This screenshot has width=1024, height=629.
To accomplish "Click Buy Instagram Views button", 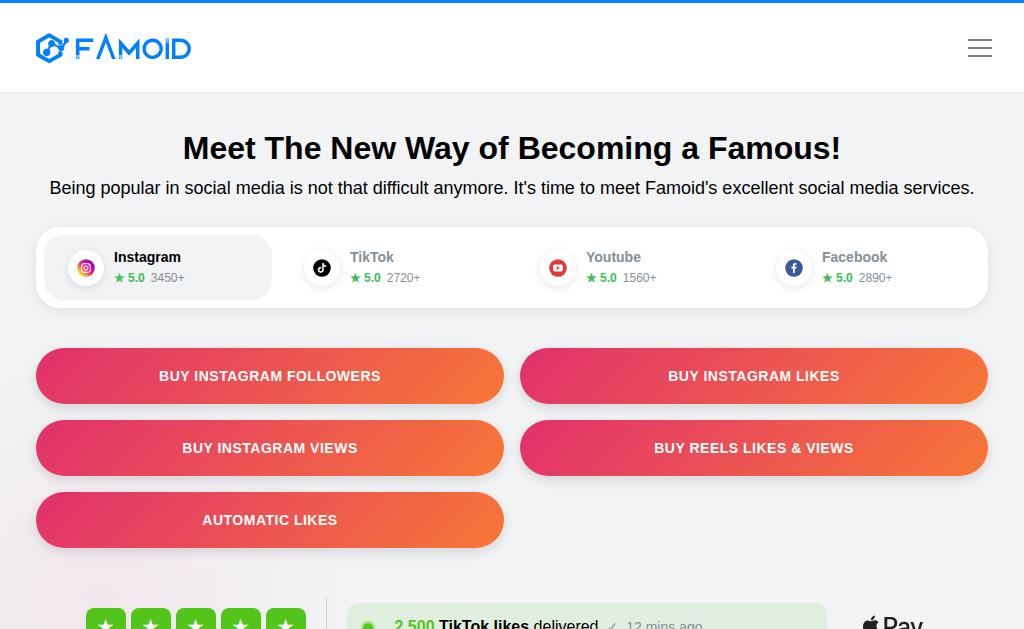I will [x=270, y=448].
